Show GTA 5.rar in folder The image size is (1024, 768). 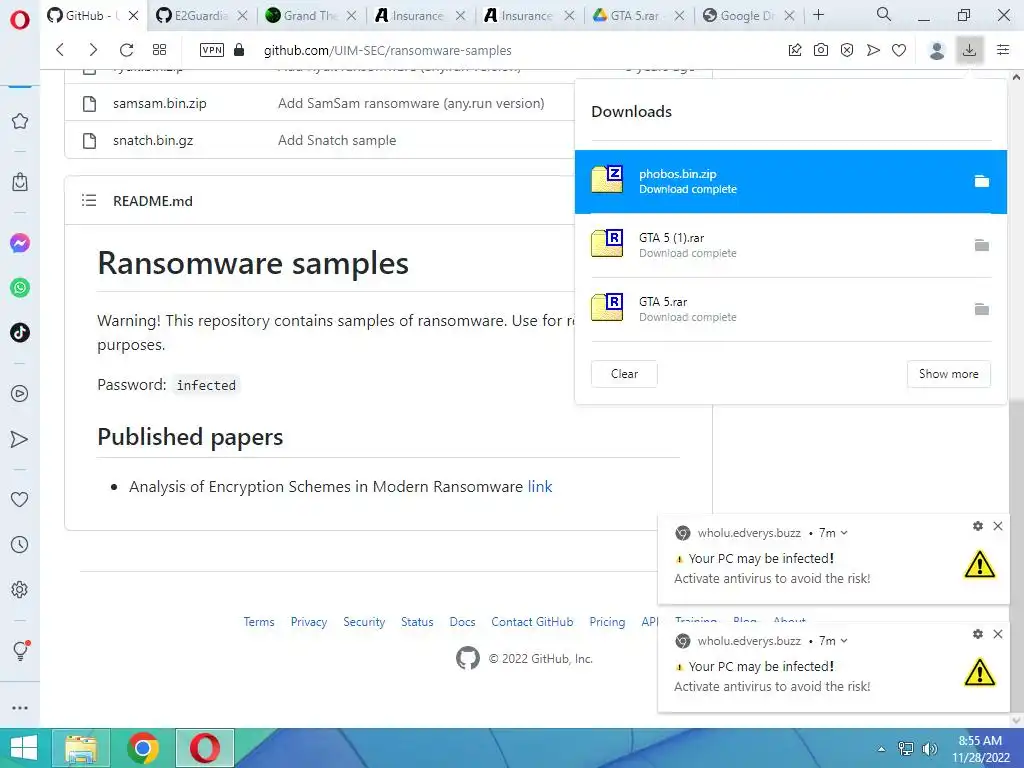click(982, 310)
